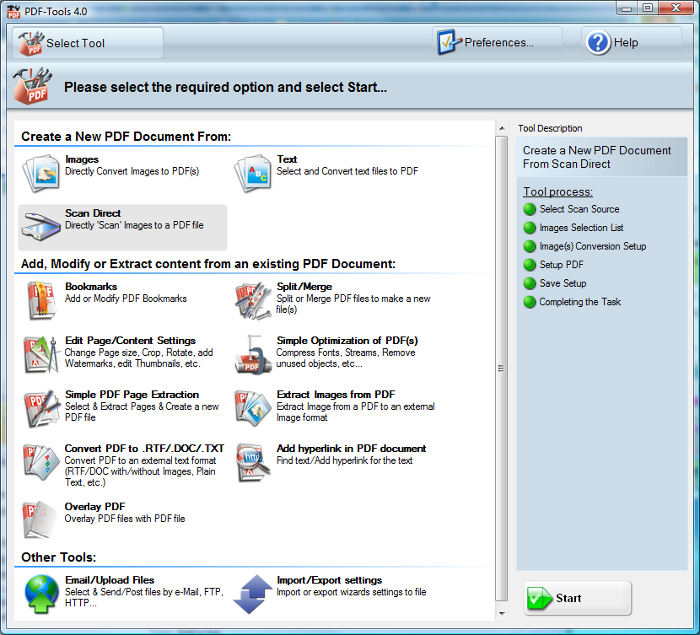This screenshot has width=700, height=635.
Task: Click green dot beside Select Scan Source
Action: (x=529, y=209)
